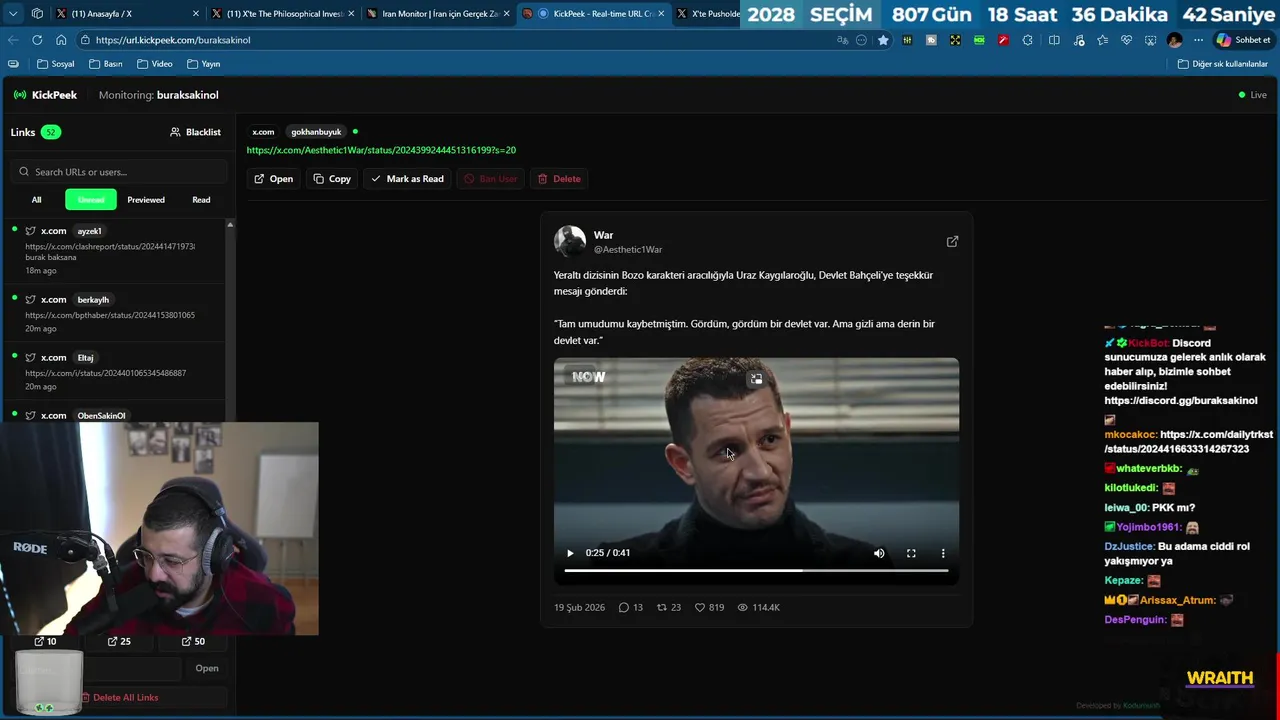Click the retweet icon showing 23
The image size is (1280, 720).
pos(661,607)
